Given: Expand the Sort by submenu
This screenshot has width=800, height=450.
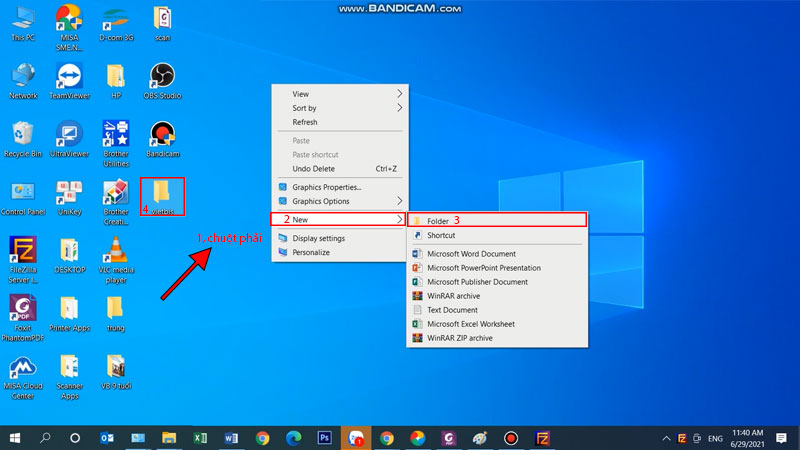Looking at the screenshot, I should 340,108.
